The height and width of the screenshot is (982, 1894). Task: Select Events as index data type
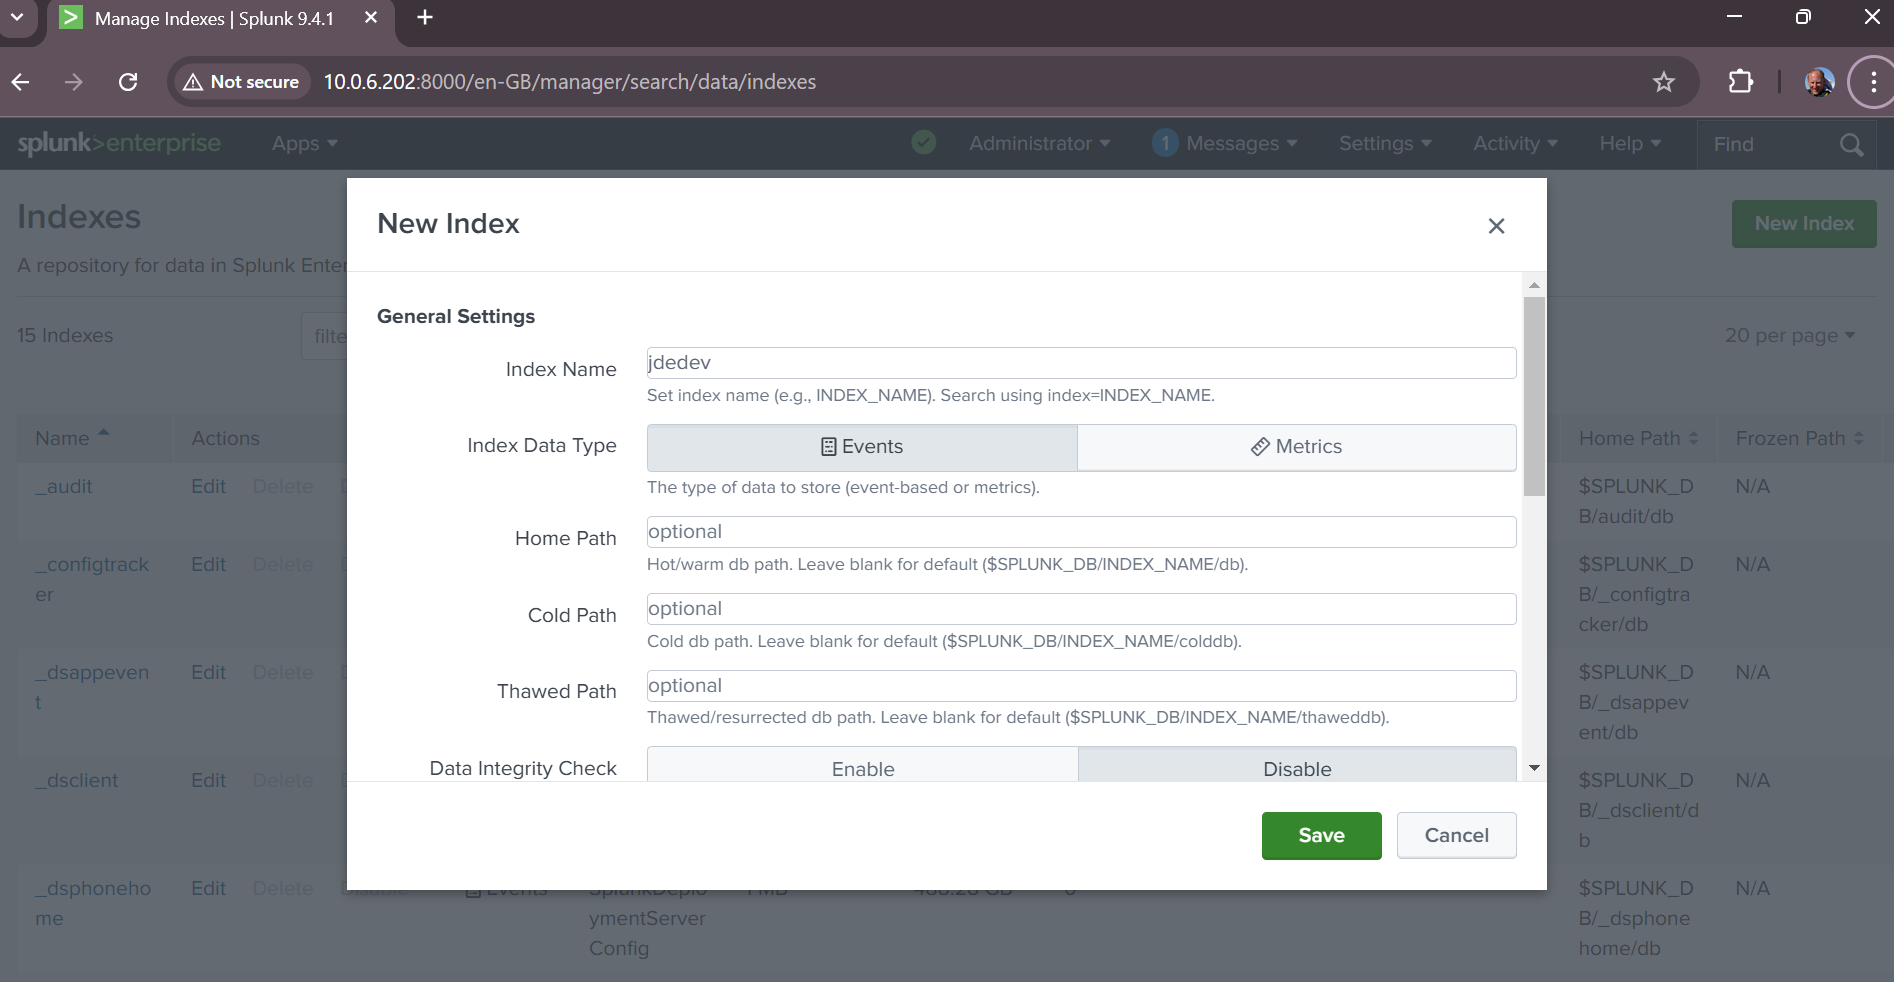pos(862,447)
